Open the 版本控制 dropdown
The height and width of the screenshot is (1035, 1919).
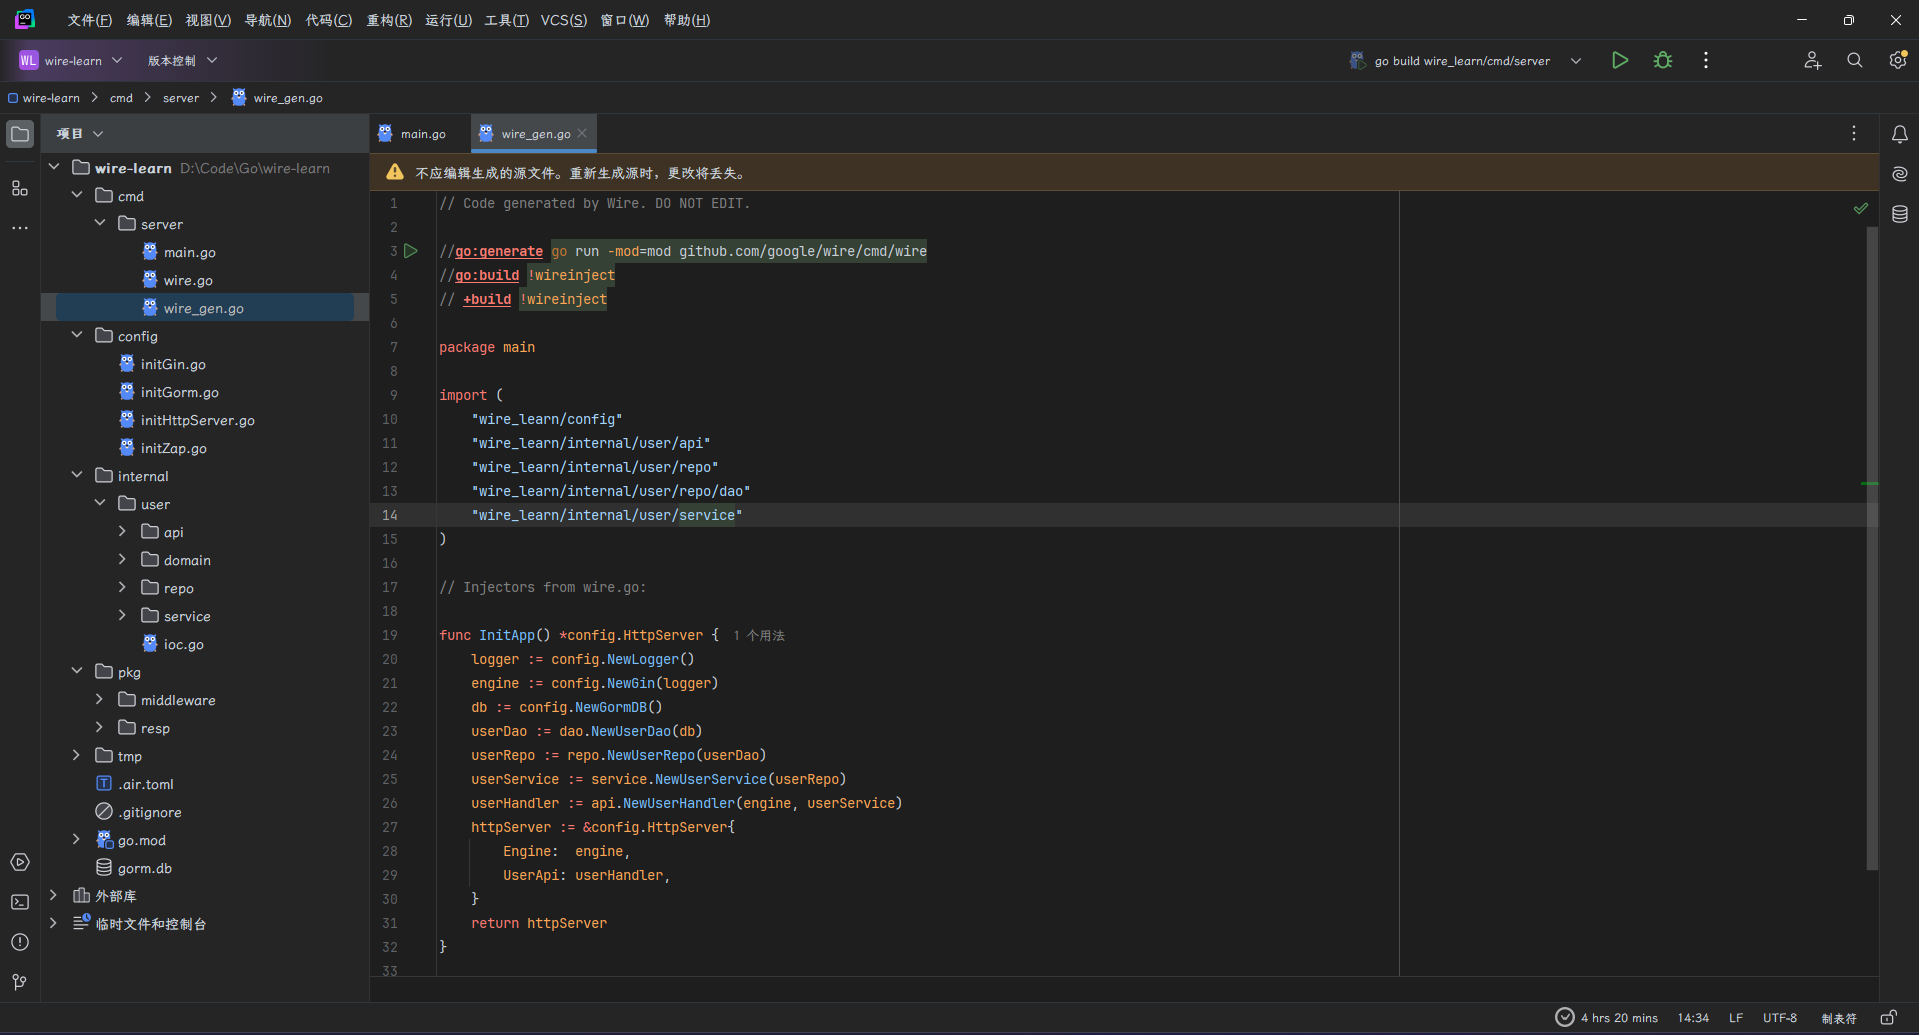[182, 60]
